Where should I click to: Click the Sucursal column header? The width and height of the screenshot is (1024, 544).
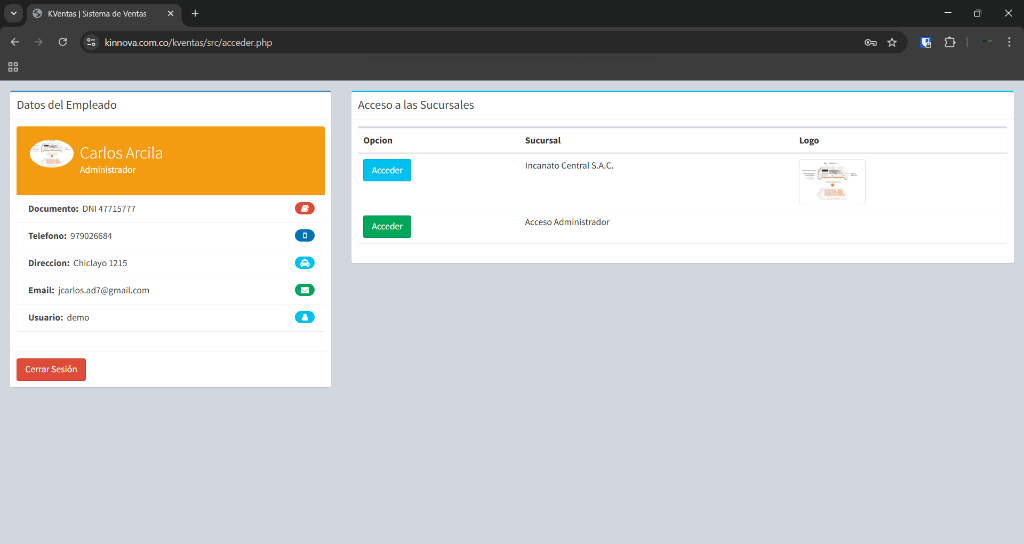(543, 140)
